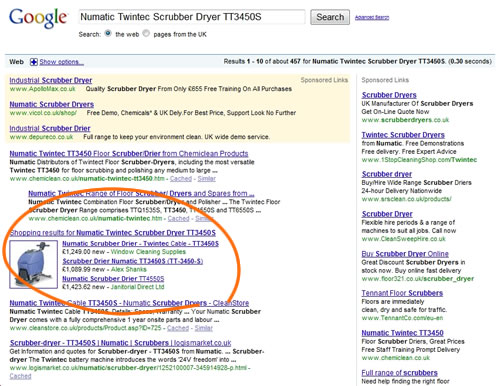Open 'Numatic Twintec Range of Floor Scrubber' result
The width and height of the screenshot is (500, 386).
coord(141,193)
